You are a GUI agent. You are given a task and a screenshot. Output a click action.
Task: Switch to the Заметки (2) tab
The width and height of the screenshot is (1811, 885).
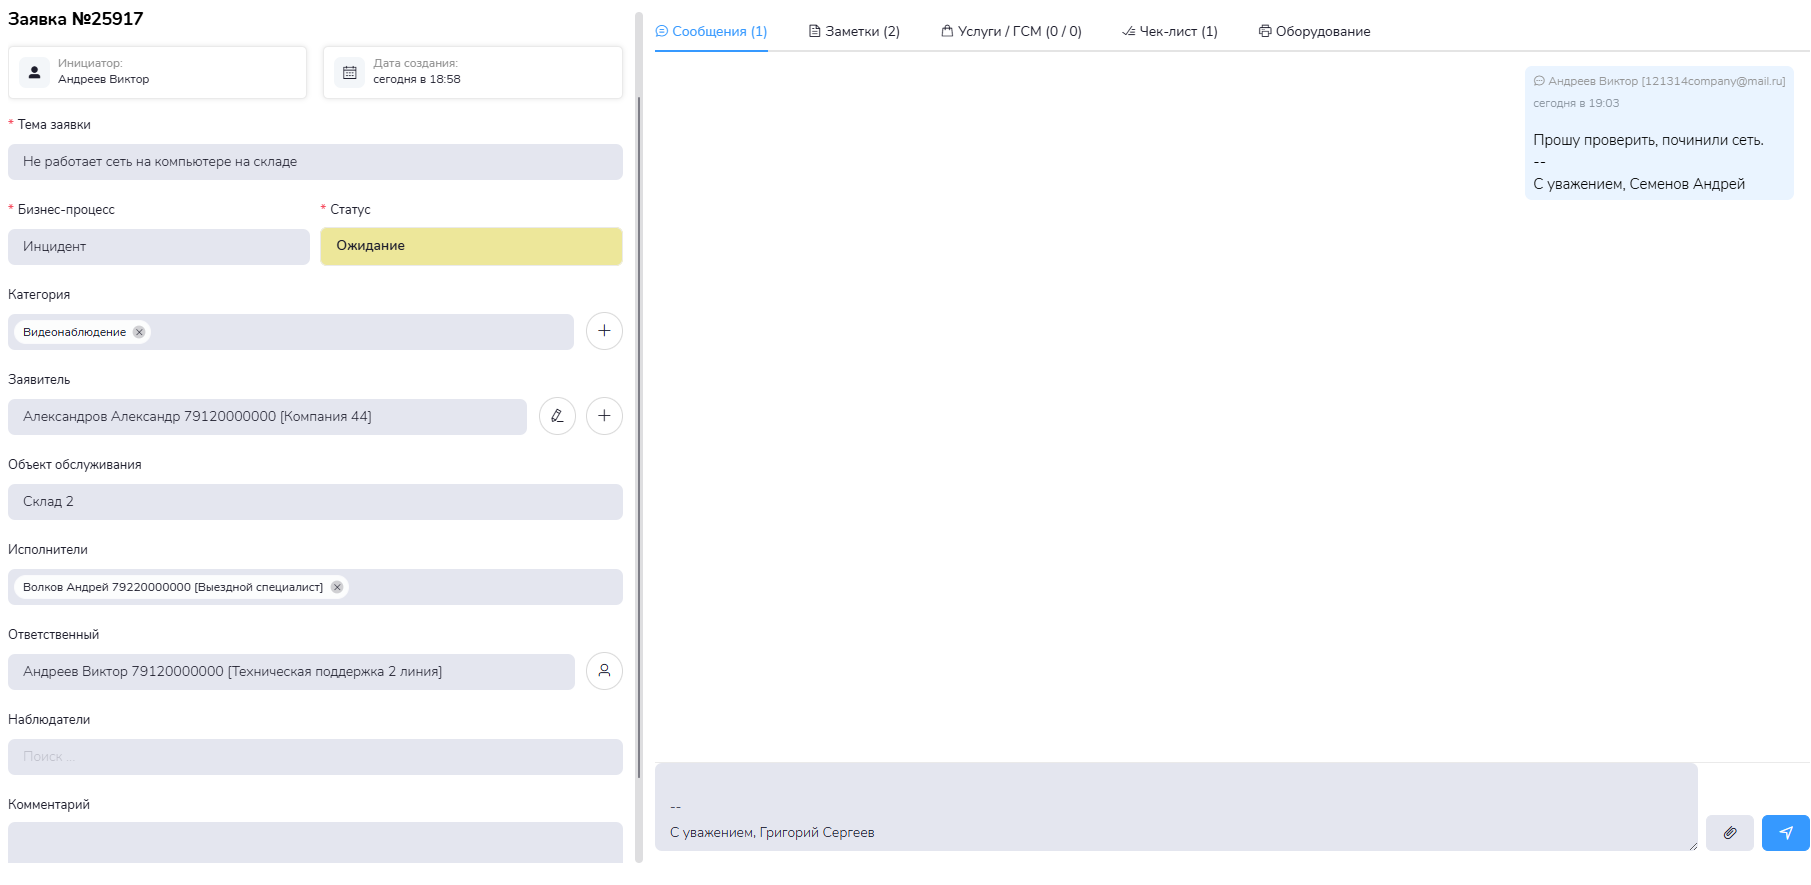(854, 32)
